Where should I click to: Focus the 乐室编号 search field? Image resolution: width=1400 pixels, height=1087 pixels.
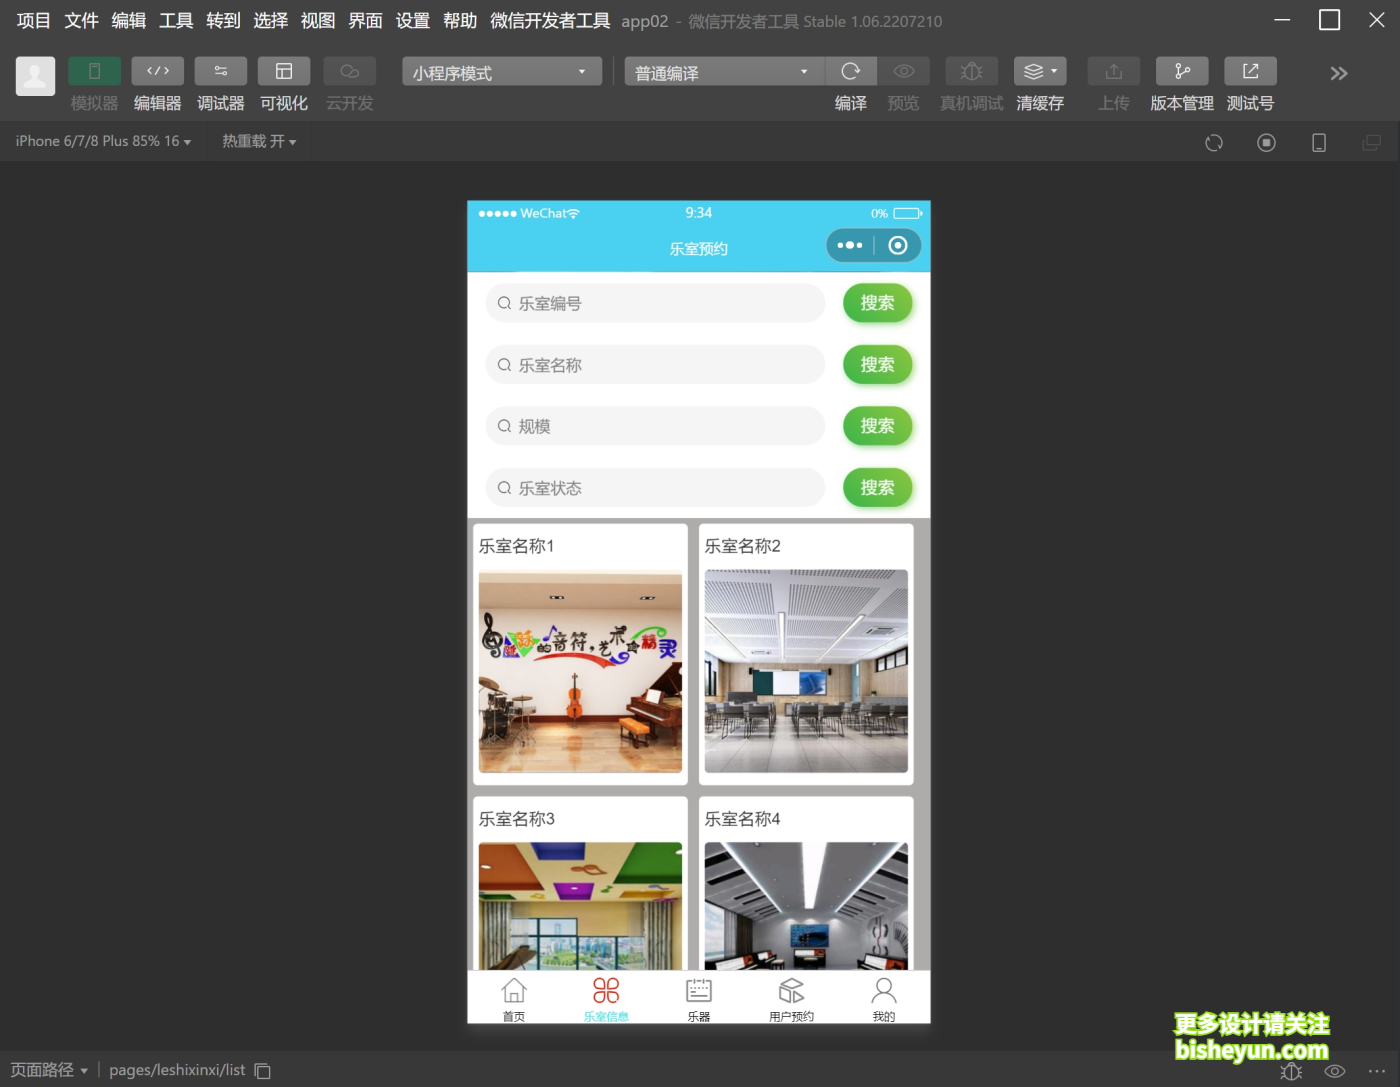pos(655,303)
